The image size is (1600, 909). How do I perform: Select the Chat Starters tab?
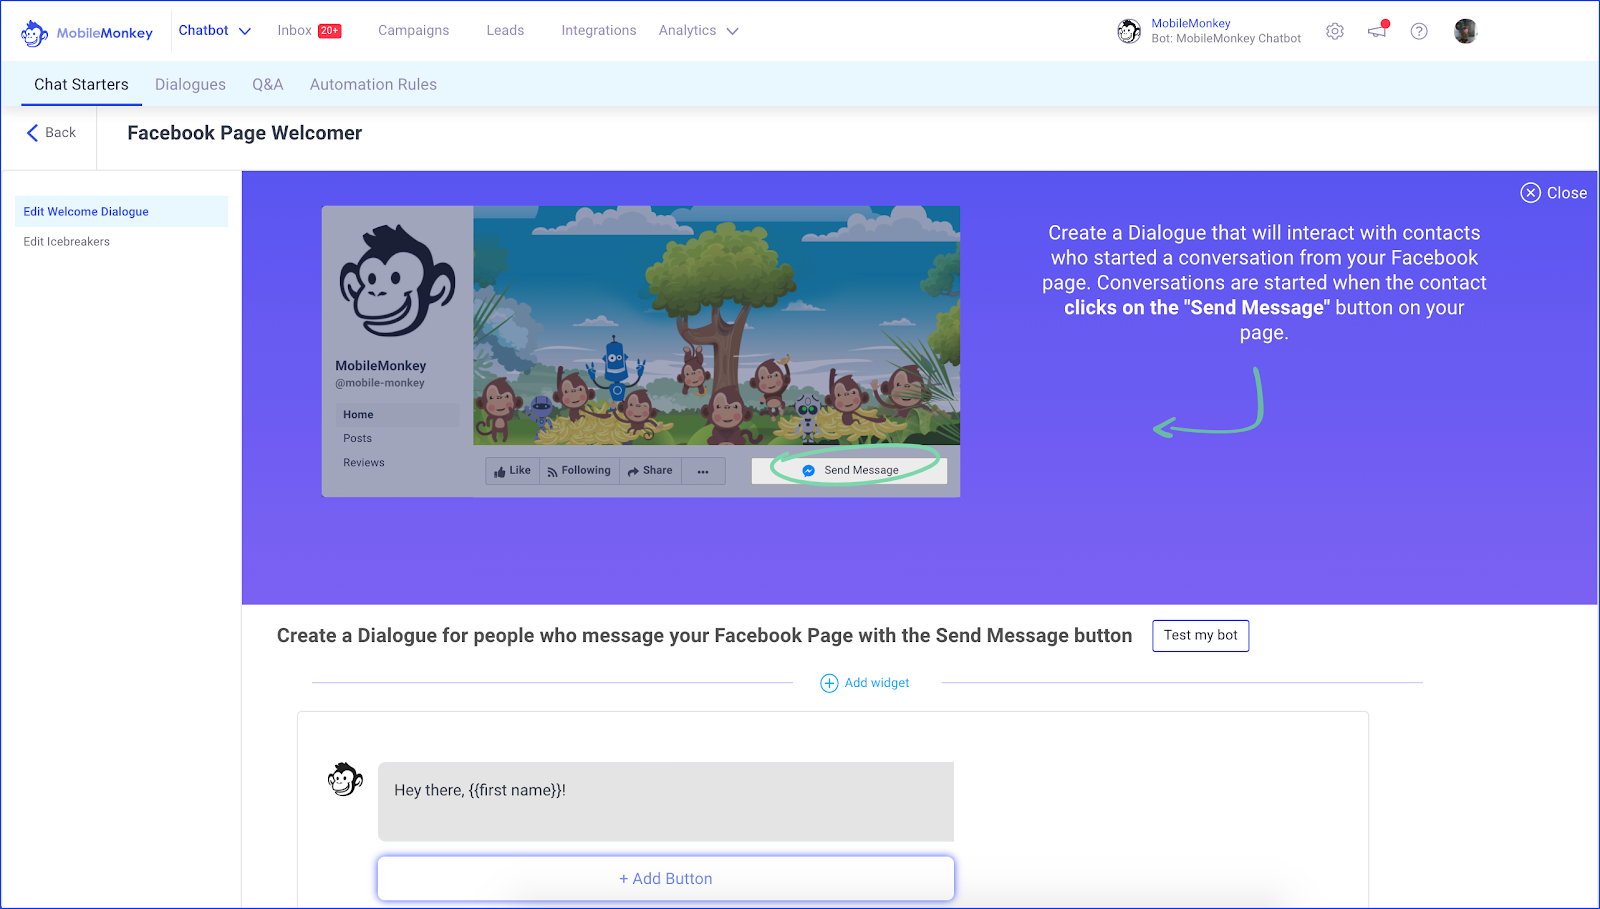pos(81,85)
